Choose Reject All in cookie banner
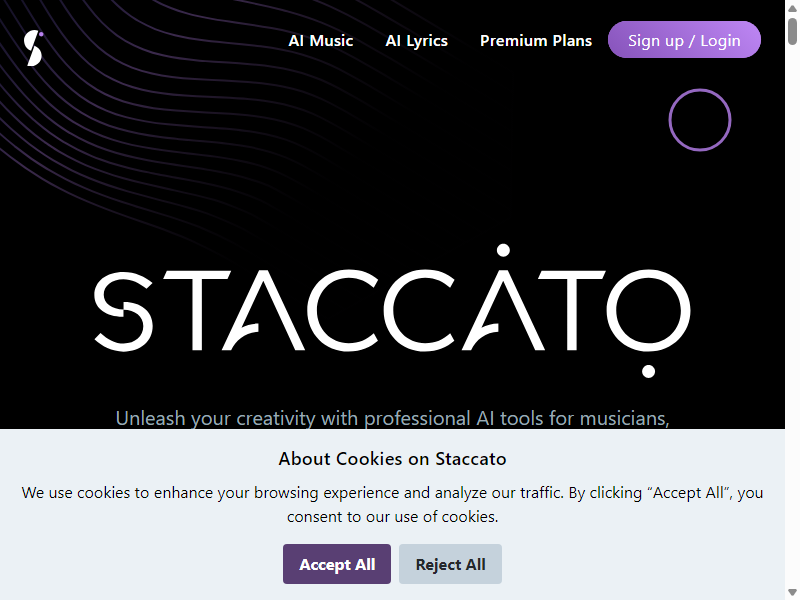Image resolution: width=800 pixels, height=600 pixels. [x=451, y=564]
